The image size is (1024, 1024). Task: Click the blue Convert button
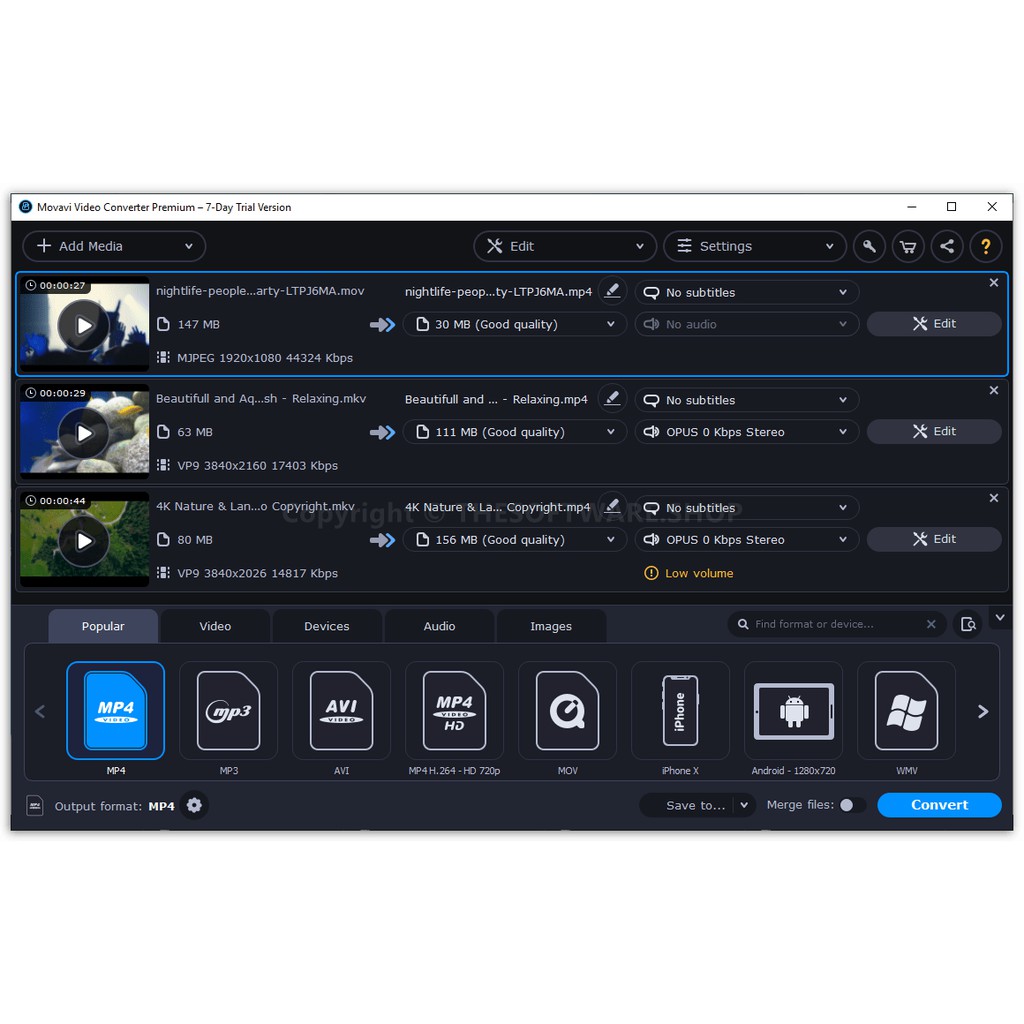[x=939, y=805]
